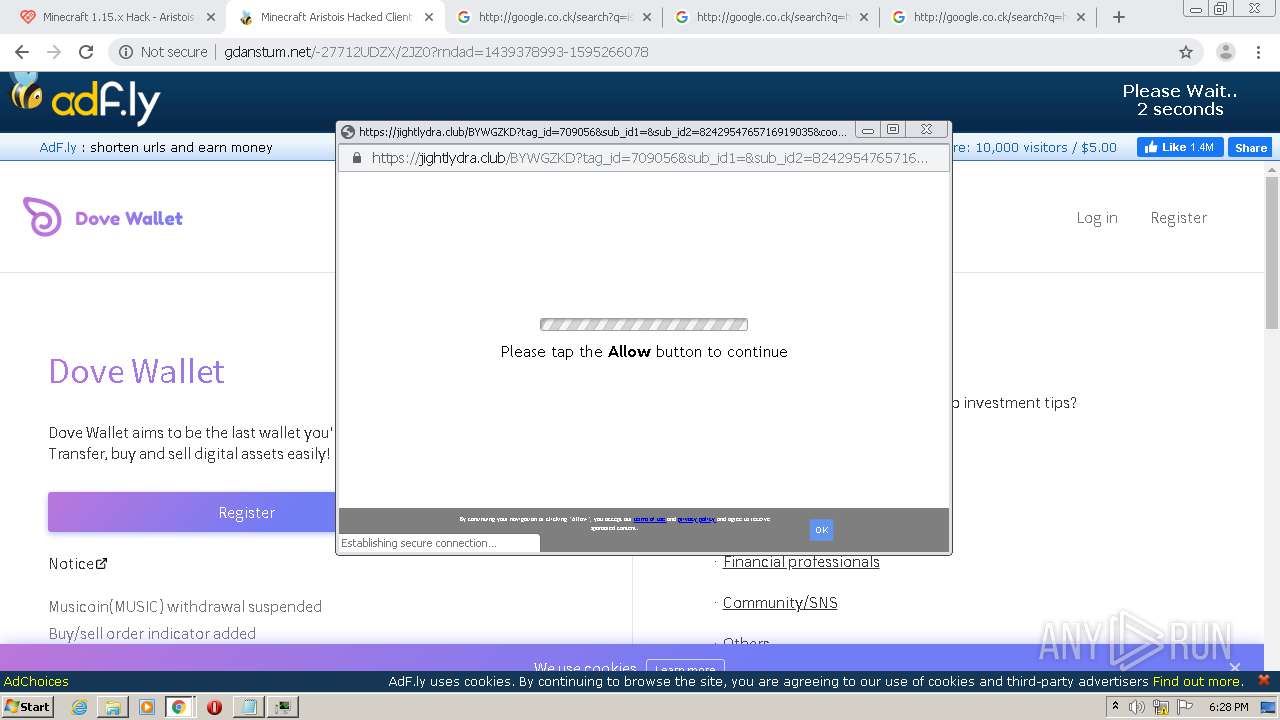Close the AdF.ly cookie notice bar

[x=1263, y=680]
